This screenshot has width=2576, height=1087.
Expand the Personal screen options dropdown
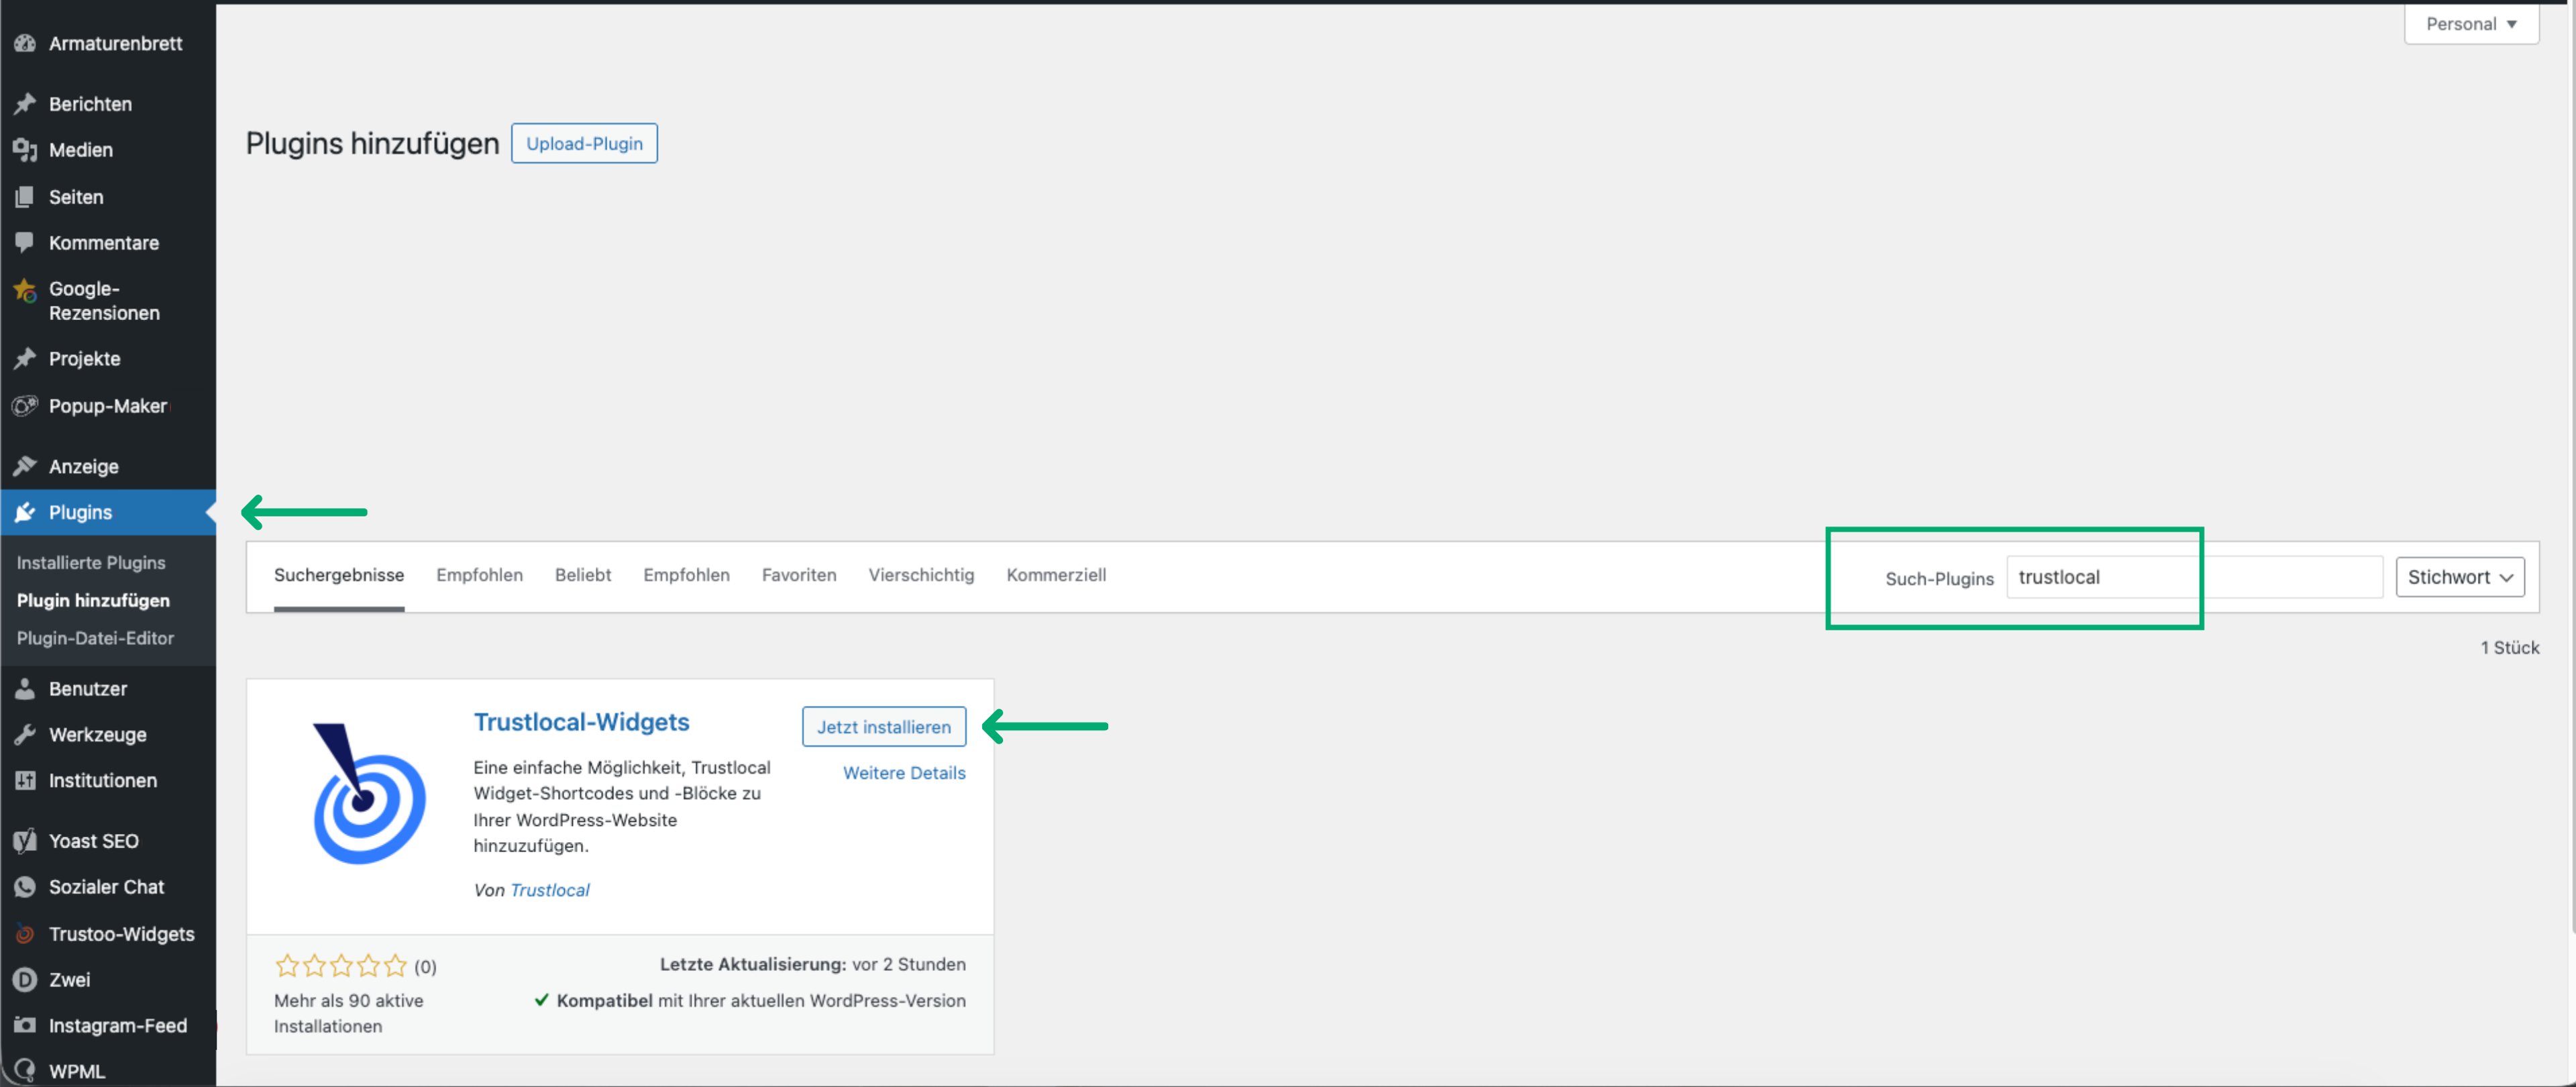tap(2470, 24)
